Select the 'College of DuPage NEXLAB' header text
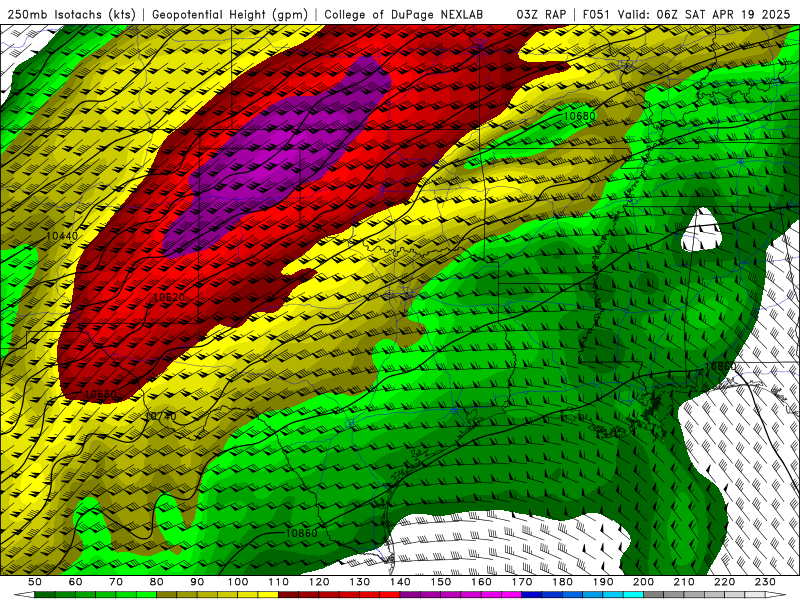800x600 pixels. coord(403,14)
